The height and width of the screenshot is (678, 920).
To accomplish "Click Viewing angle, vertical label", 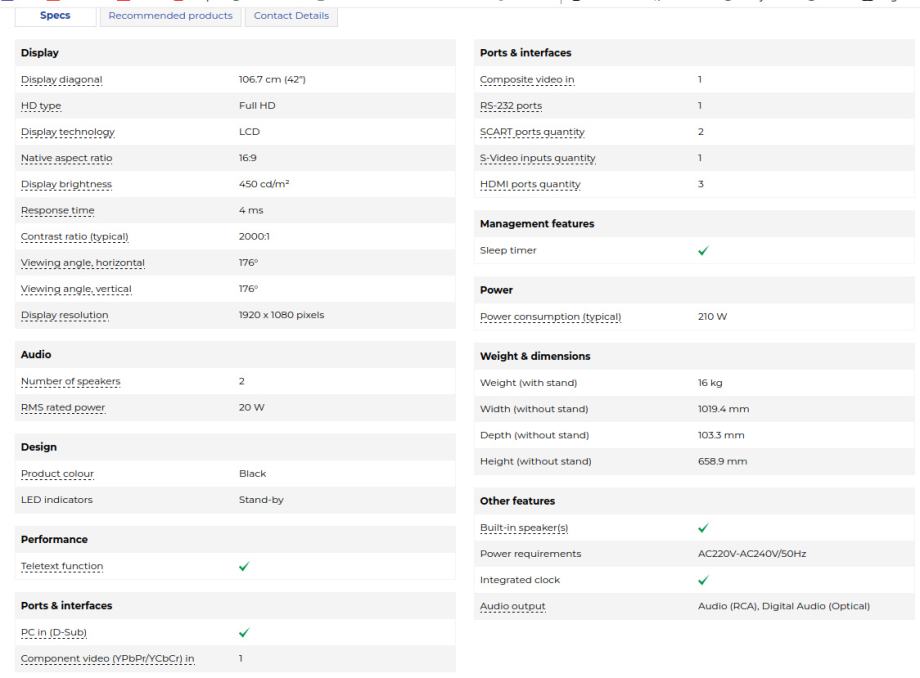I will (x=76, y=289).
